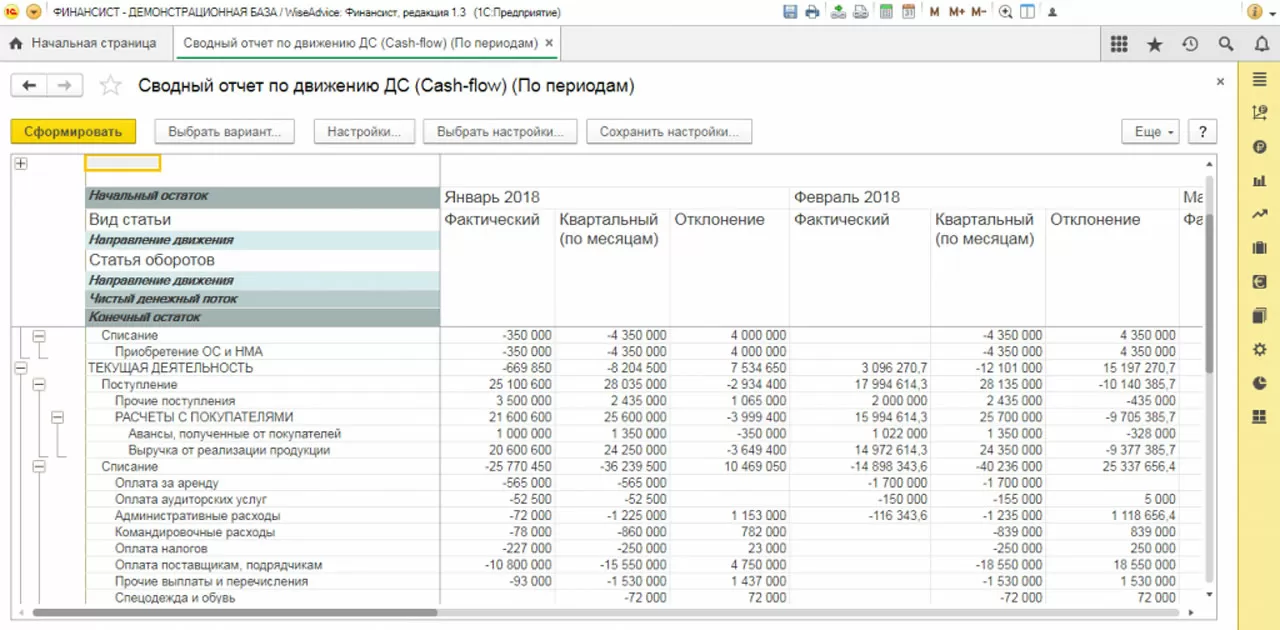Click the green-arrow send to printer icon
Screen dimensions: 1280x630
(839, 12)
